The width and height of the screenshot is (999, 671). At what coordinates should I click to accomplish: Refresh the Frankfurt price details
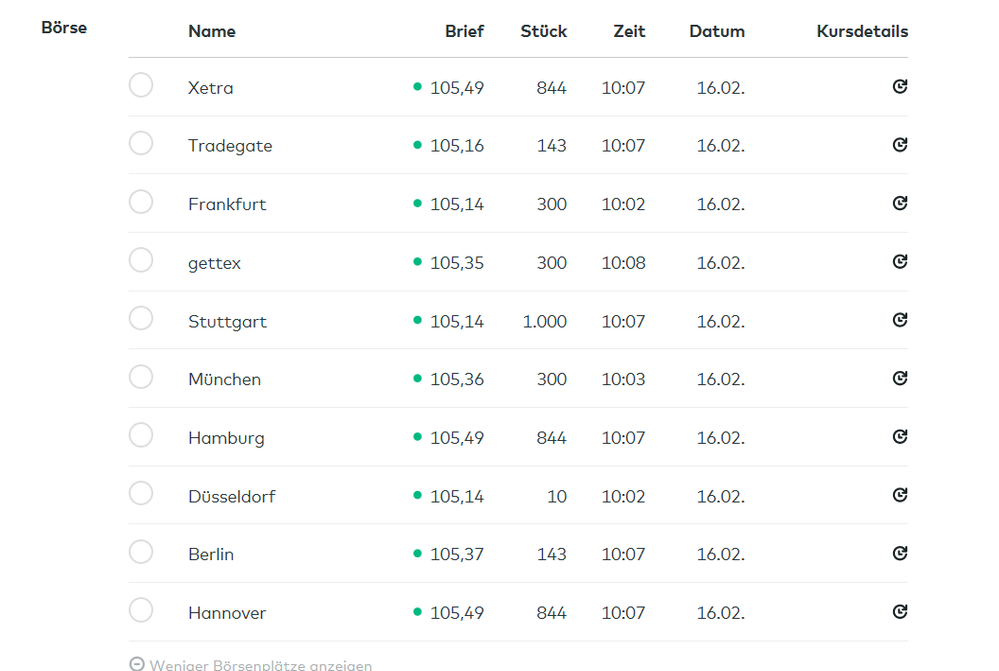(899, 203)
